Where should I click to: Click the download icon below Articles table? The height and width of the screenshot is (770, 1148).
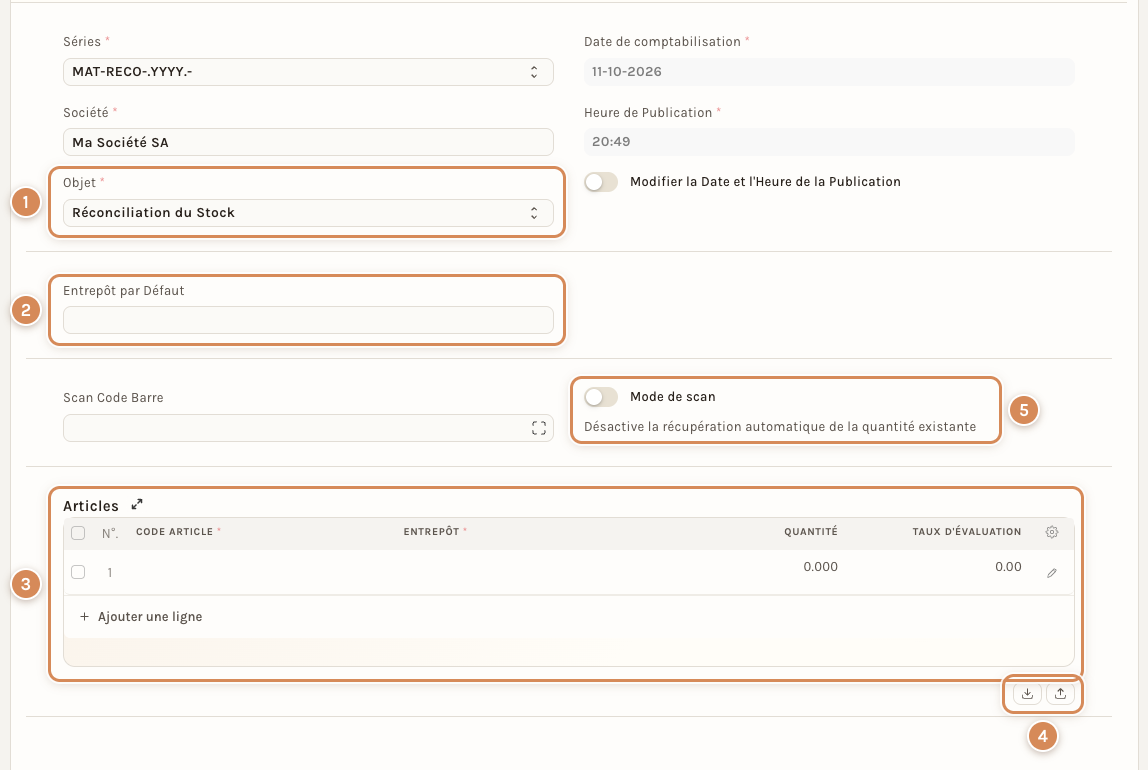(x=1027, y=693)
